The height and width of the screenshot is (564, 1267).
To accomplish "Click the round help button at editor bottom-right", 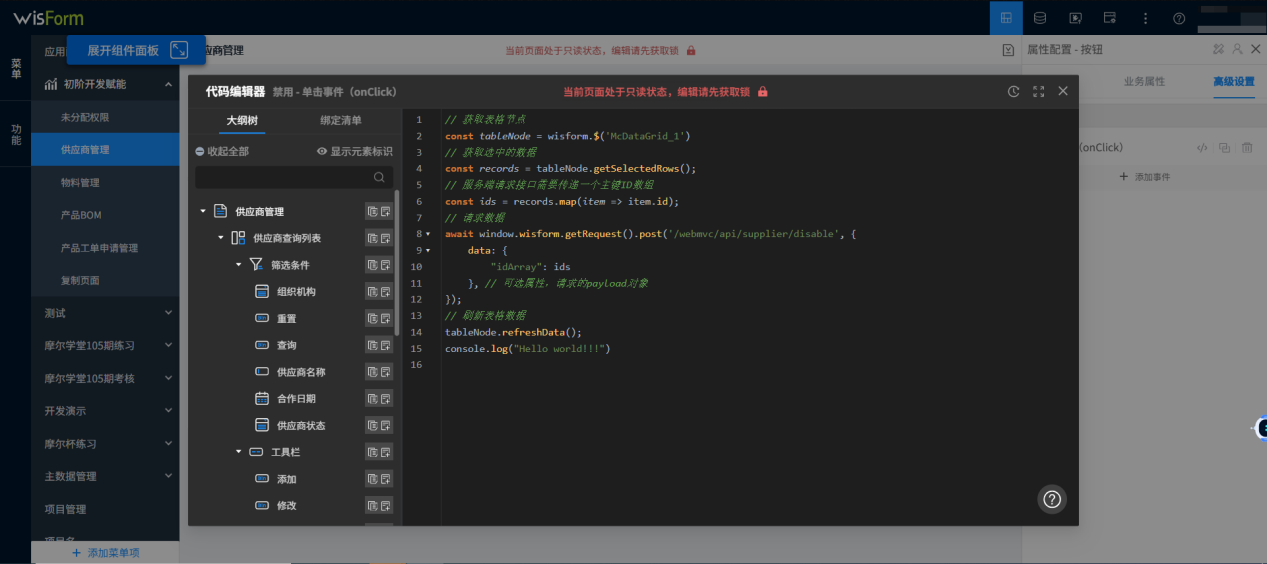I will click(1051, 499).
